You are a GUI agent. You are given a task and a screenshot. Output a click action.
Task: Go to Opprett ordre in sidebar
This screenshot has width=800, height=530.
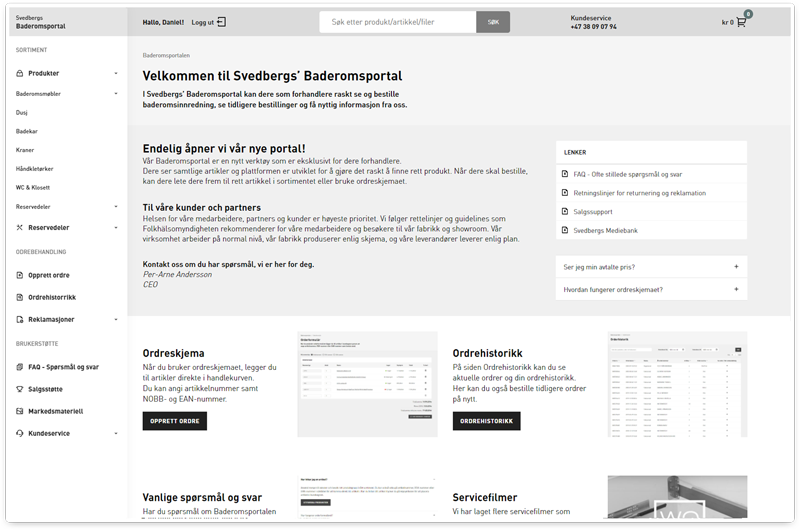49,275
